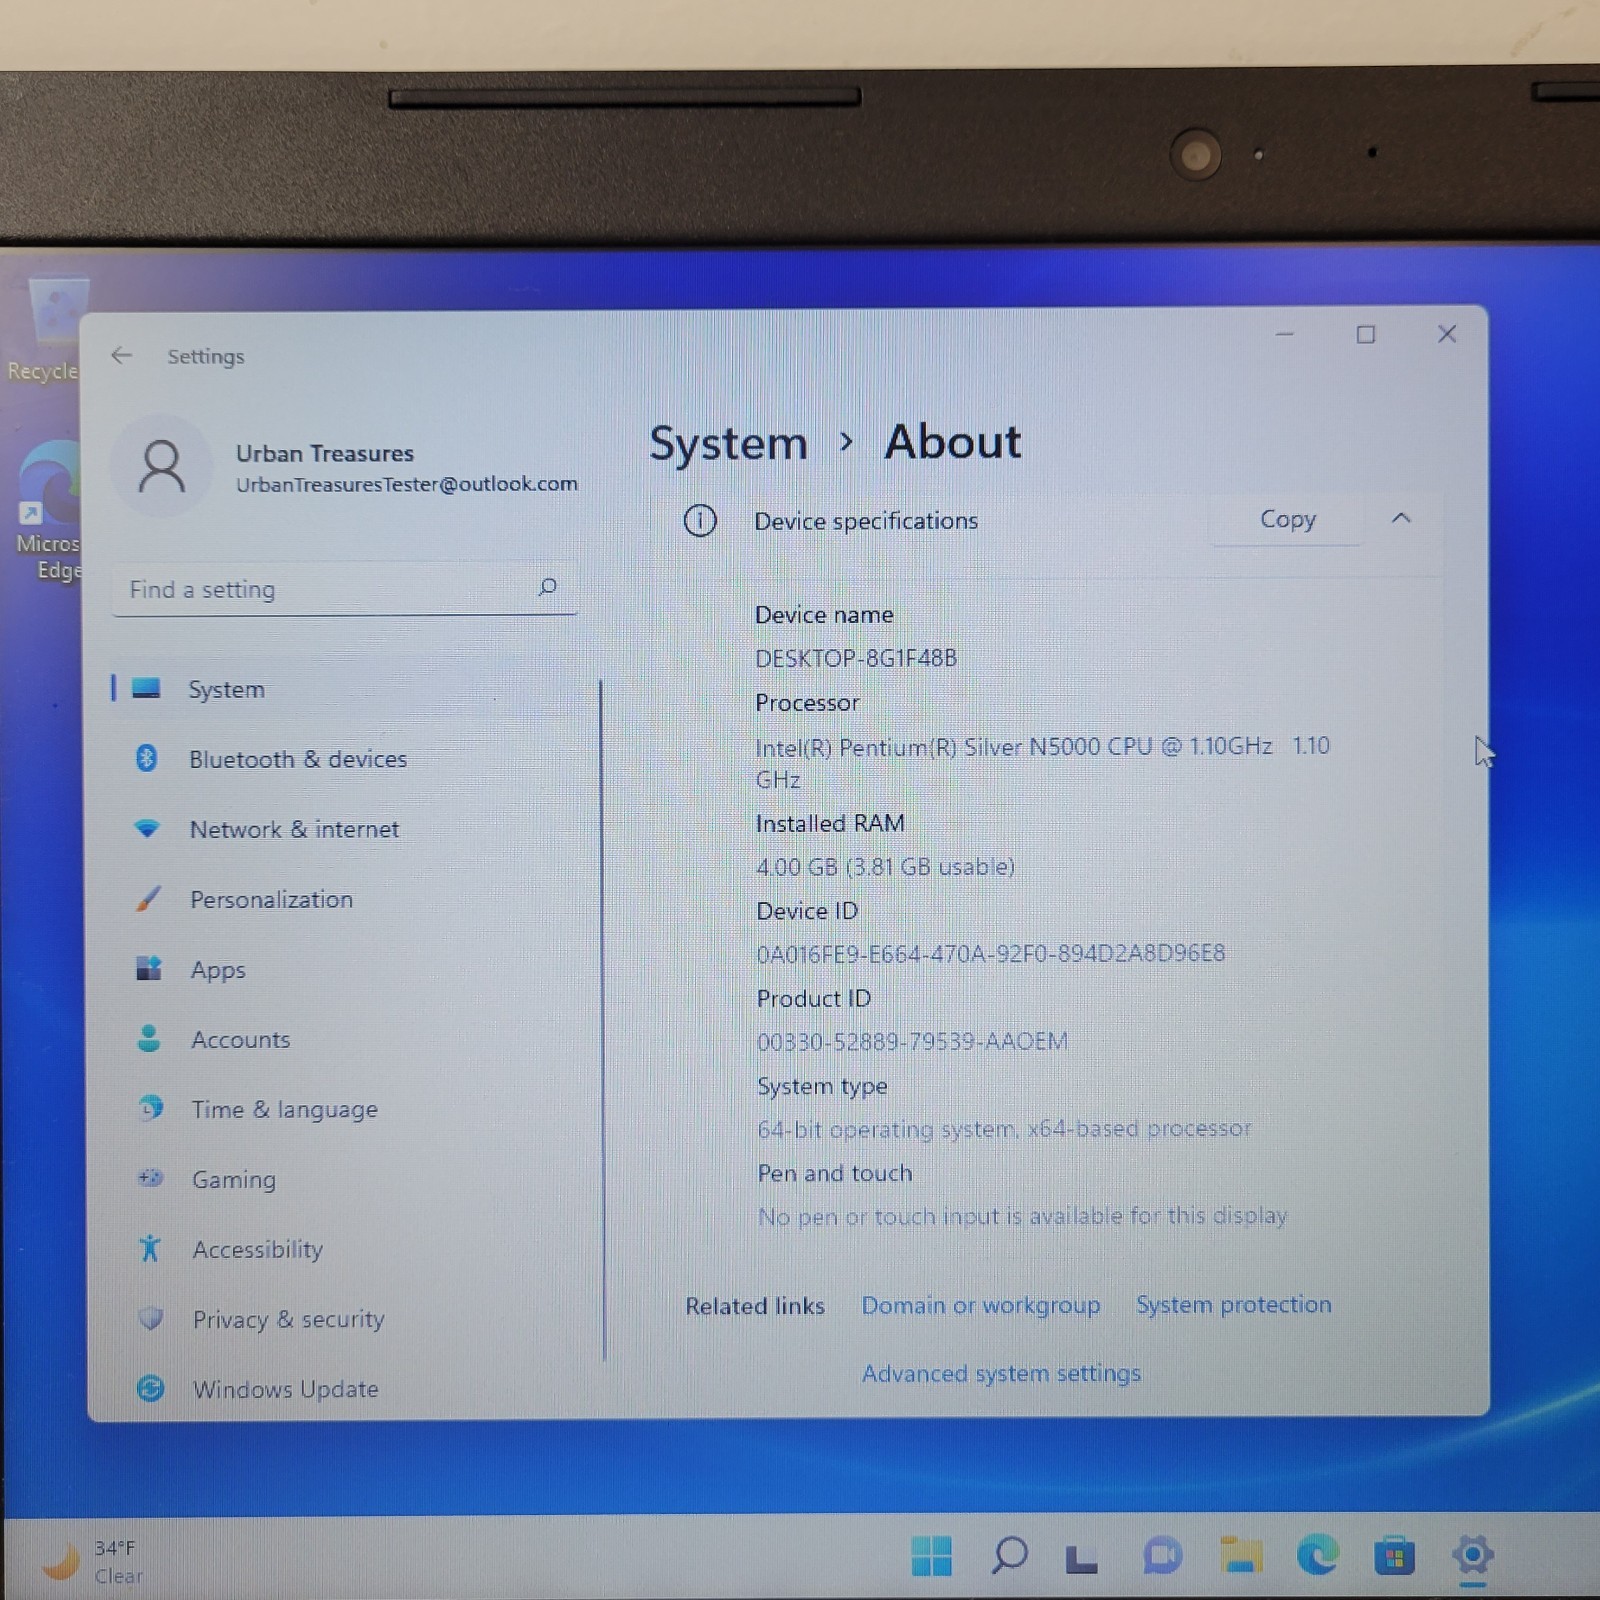Open the Apps settings page
This screenshot has width=1600, height=1600.
point(345,969)
